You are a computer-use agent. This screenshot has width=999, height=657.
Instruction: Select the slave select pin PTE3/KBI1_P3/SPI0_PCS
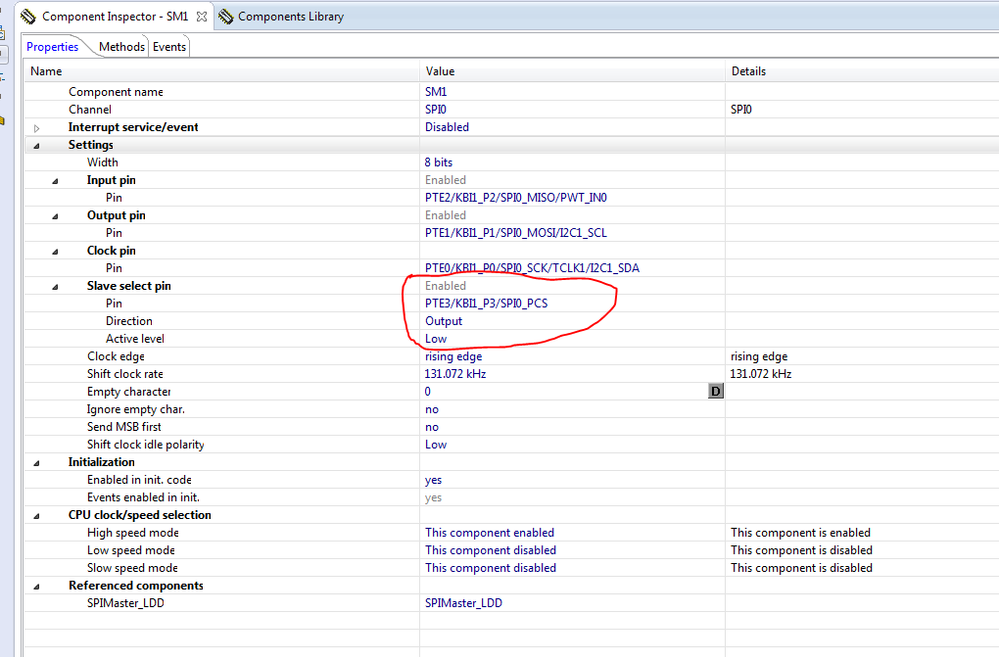[x=486, y=303]
